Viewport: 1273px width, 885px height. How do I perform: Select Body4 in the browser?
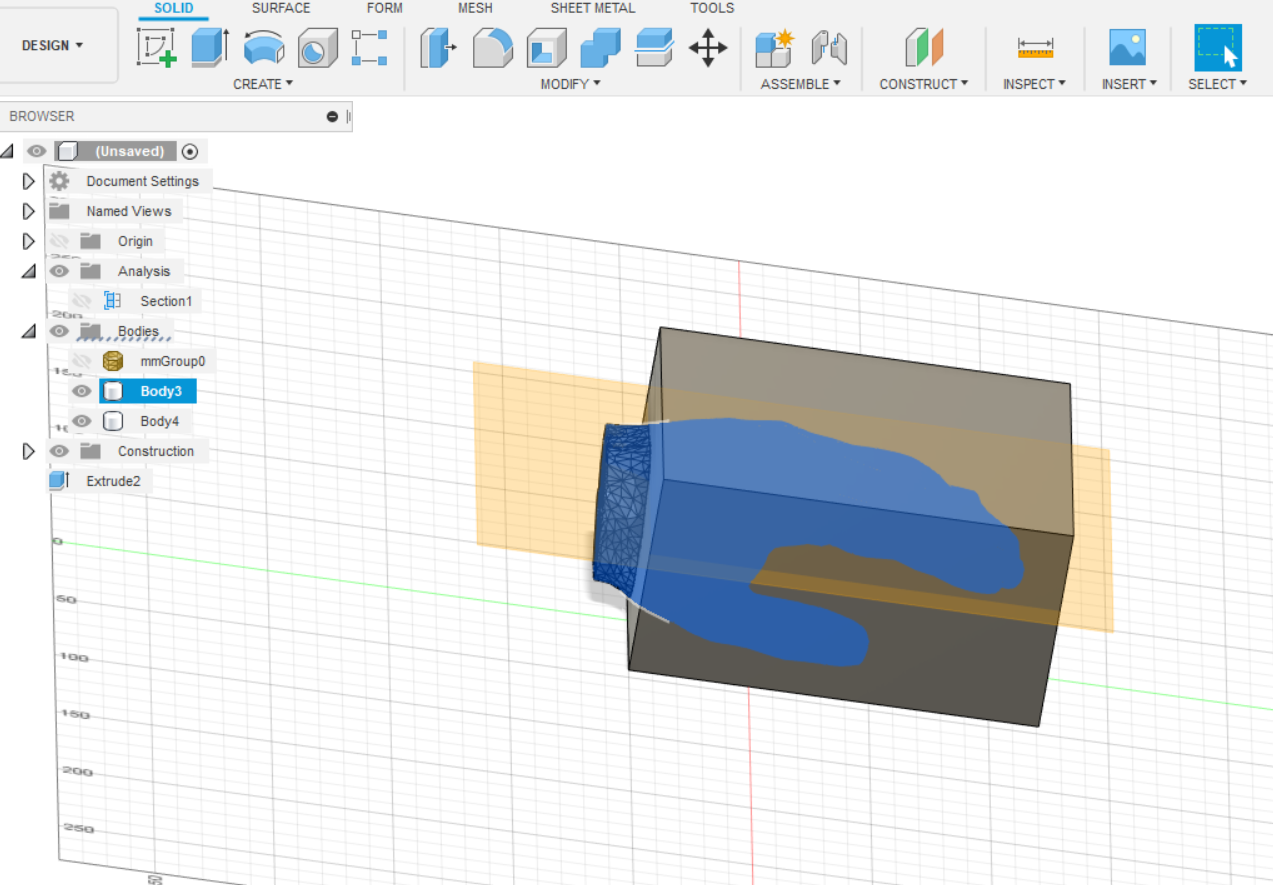click(x=159, y=421)
